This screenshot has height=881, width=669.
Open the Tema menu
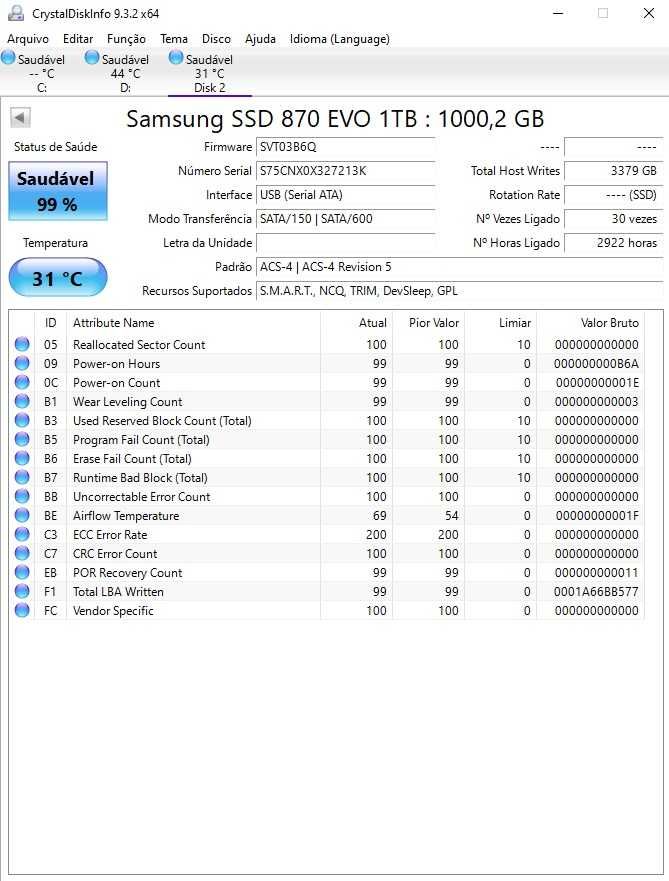coord(174,39)
